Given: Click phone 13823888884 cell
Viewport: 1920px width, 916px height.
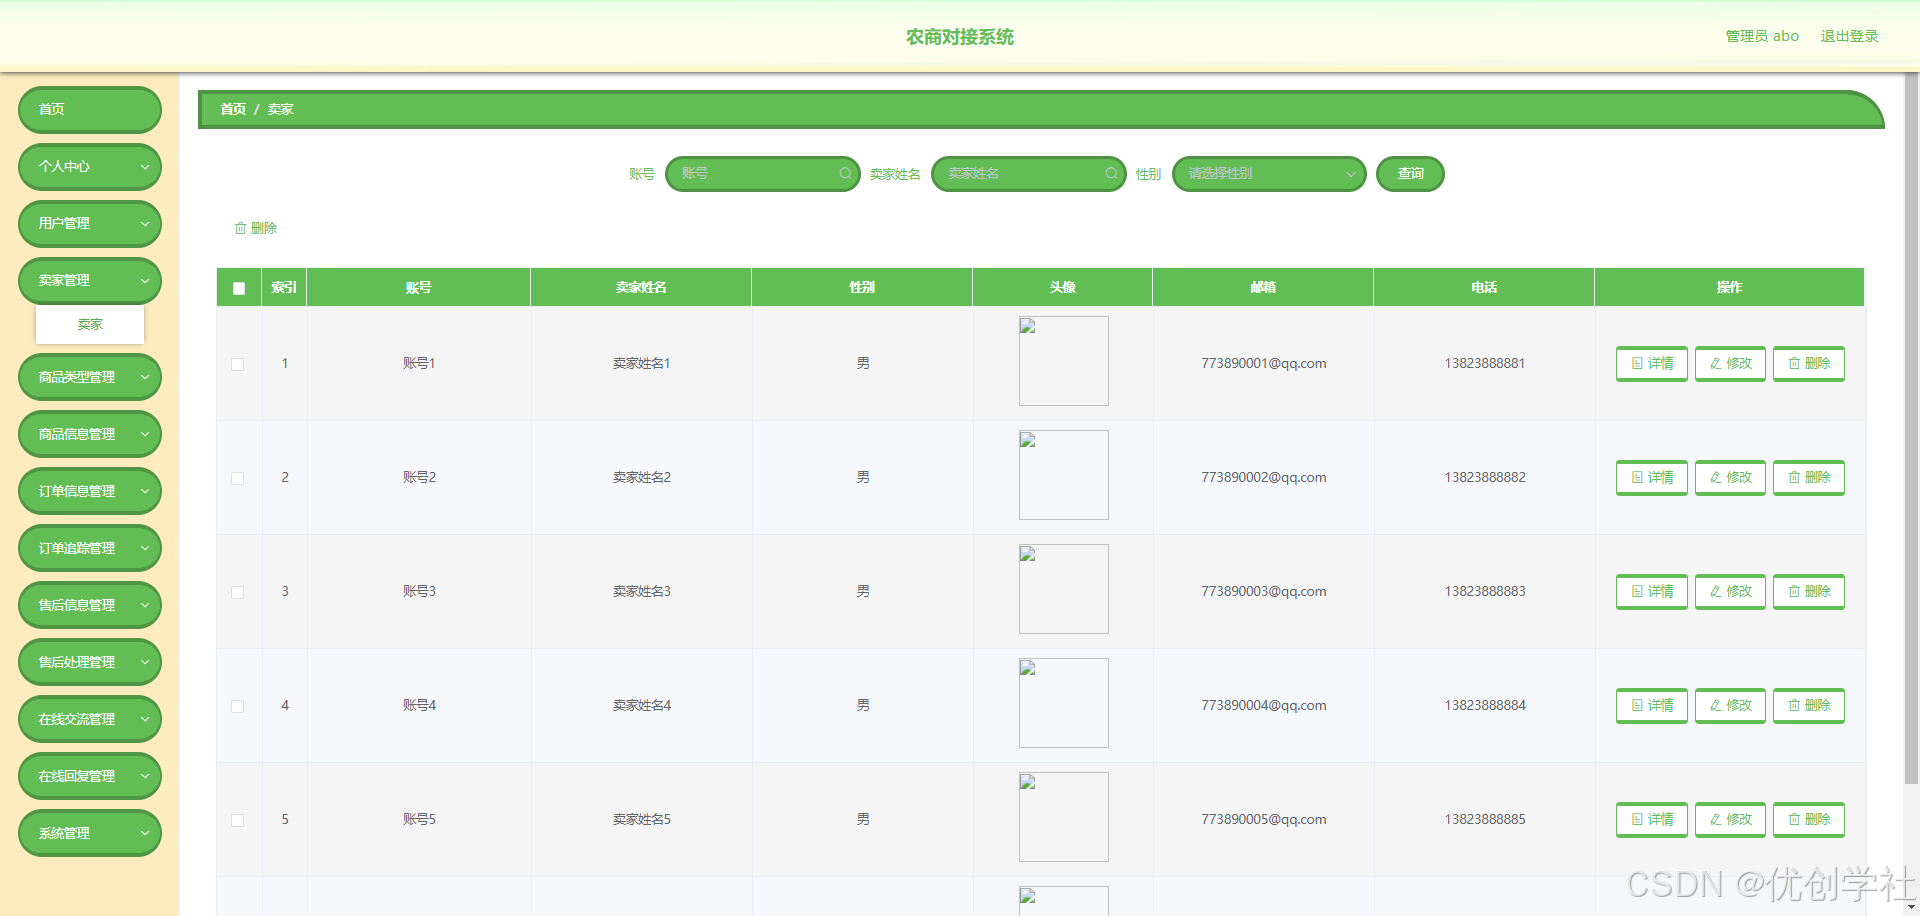Looking at the screenshot, I should (x=1485, y=706).
